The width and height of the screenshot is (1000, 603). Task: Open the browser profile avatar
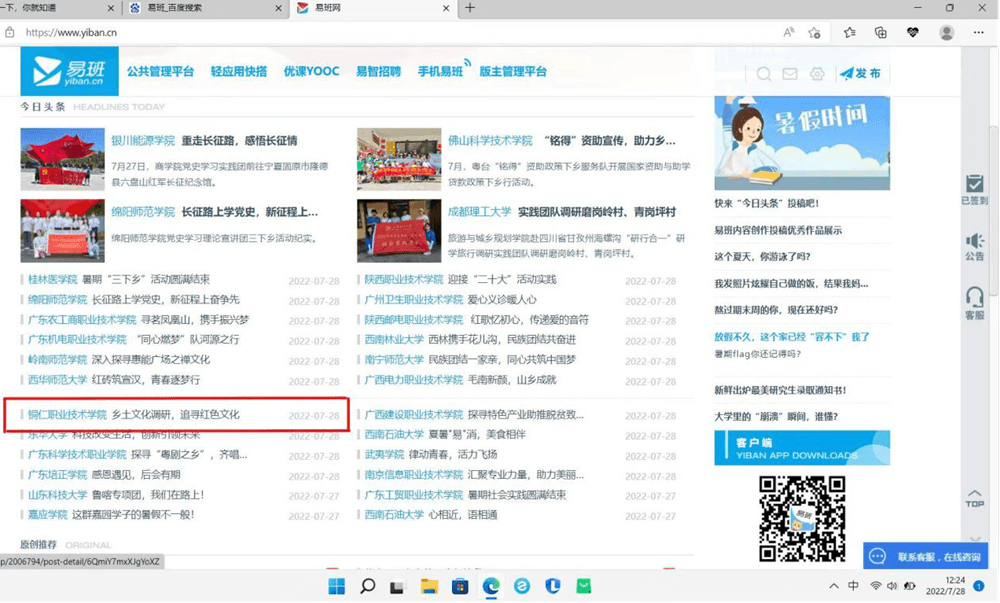[946, 33]
